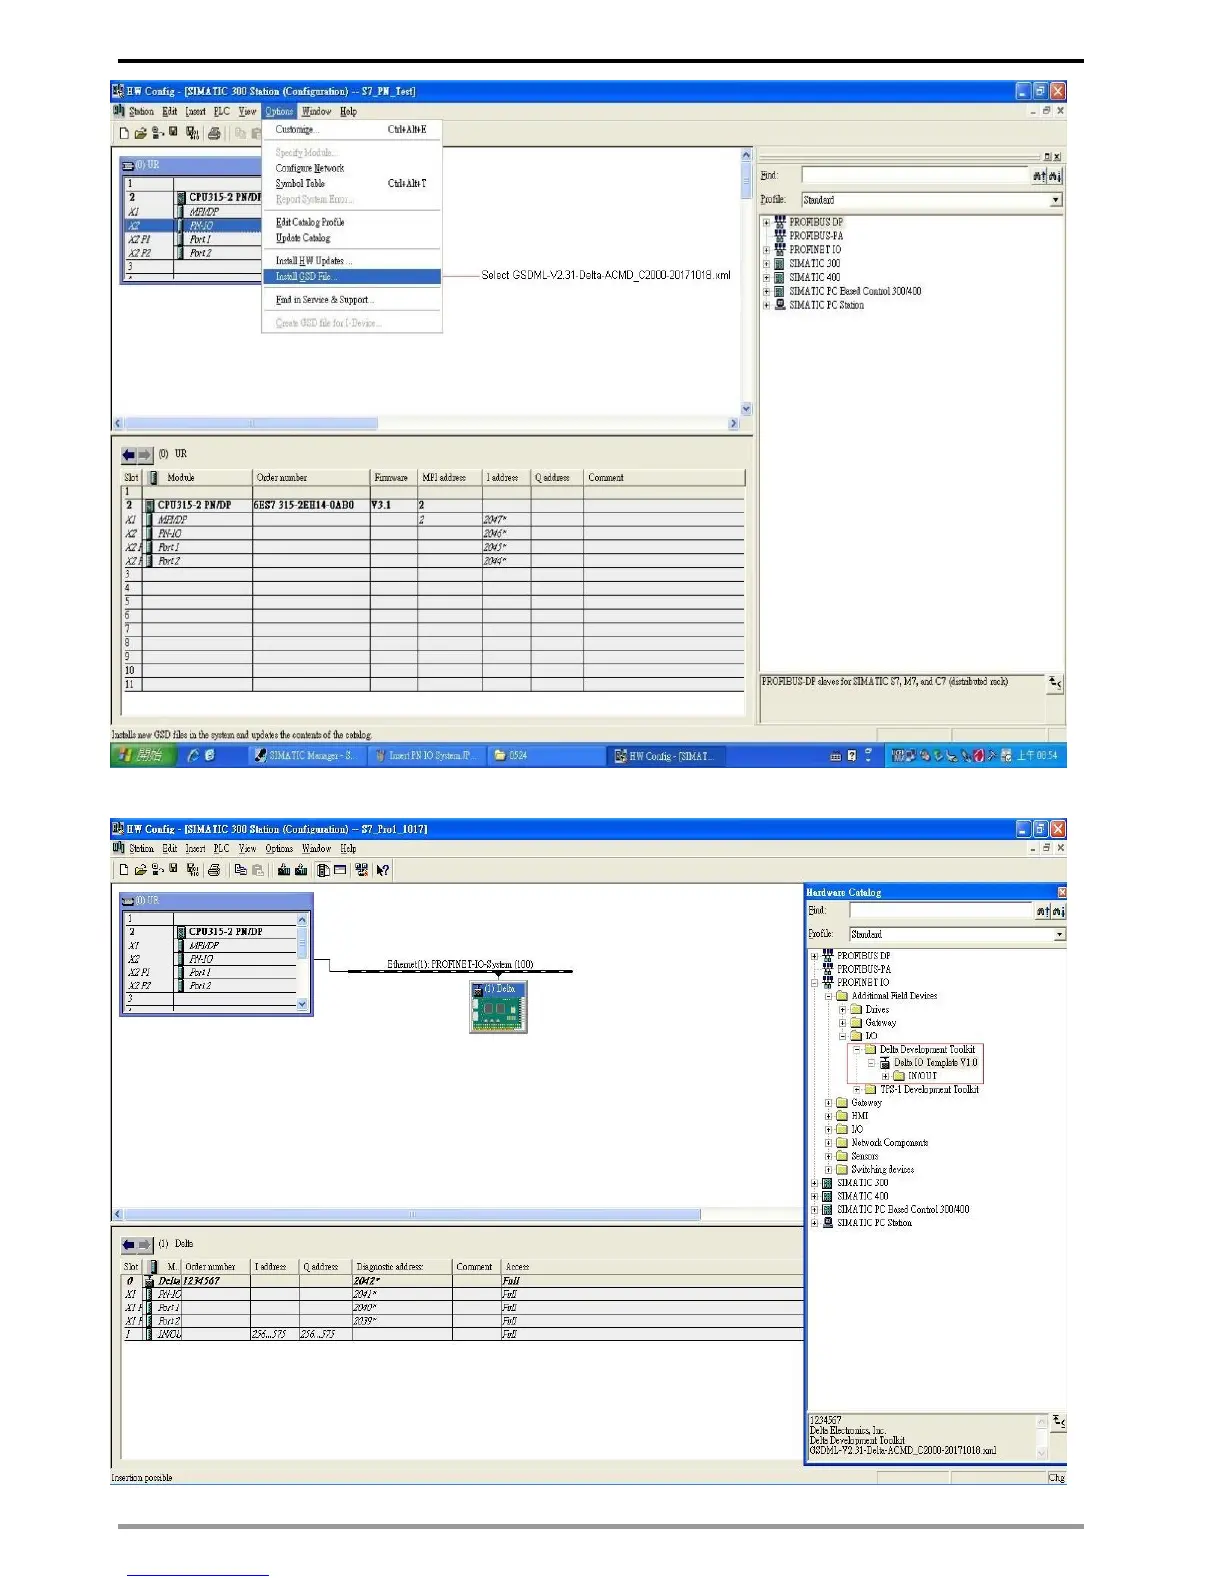Click Download to Module icon in S7_Pro1_1017 toolbar
This screenshot has width=1224, height=1584.
(x=284, y=870)
